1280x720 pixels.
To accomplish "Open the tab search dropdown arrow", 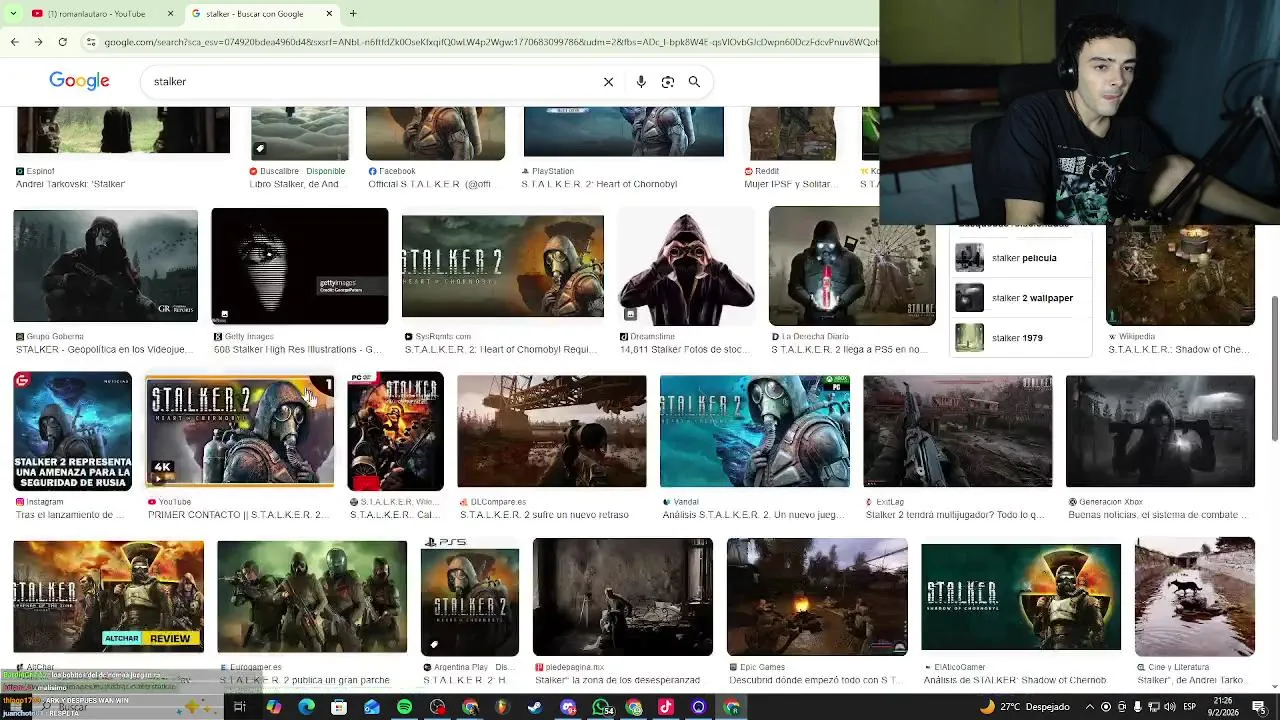I will pyautogui.click(x=12, y=14).
